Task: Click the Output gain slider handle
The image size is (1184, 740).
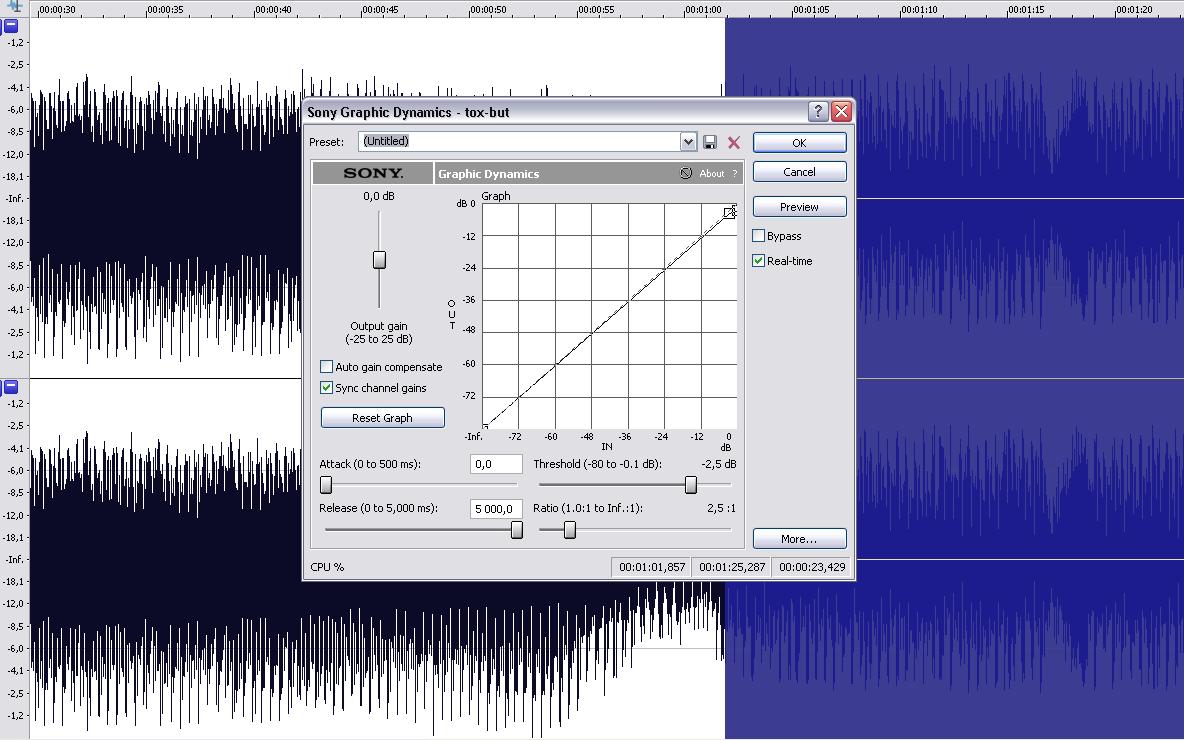Action: click(379, 260)
